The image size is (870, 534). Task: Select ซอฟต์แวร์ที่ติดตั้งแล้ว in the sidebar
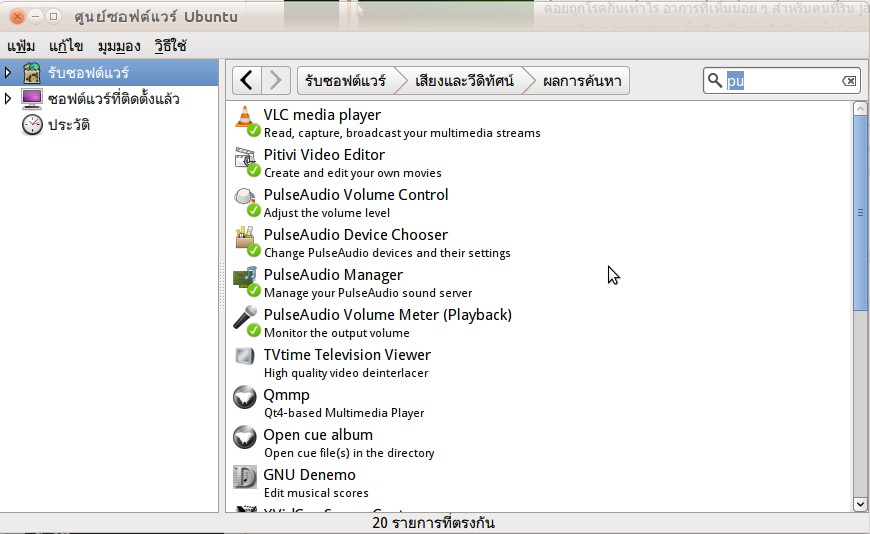pos(114,99)
